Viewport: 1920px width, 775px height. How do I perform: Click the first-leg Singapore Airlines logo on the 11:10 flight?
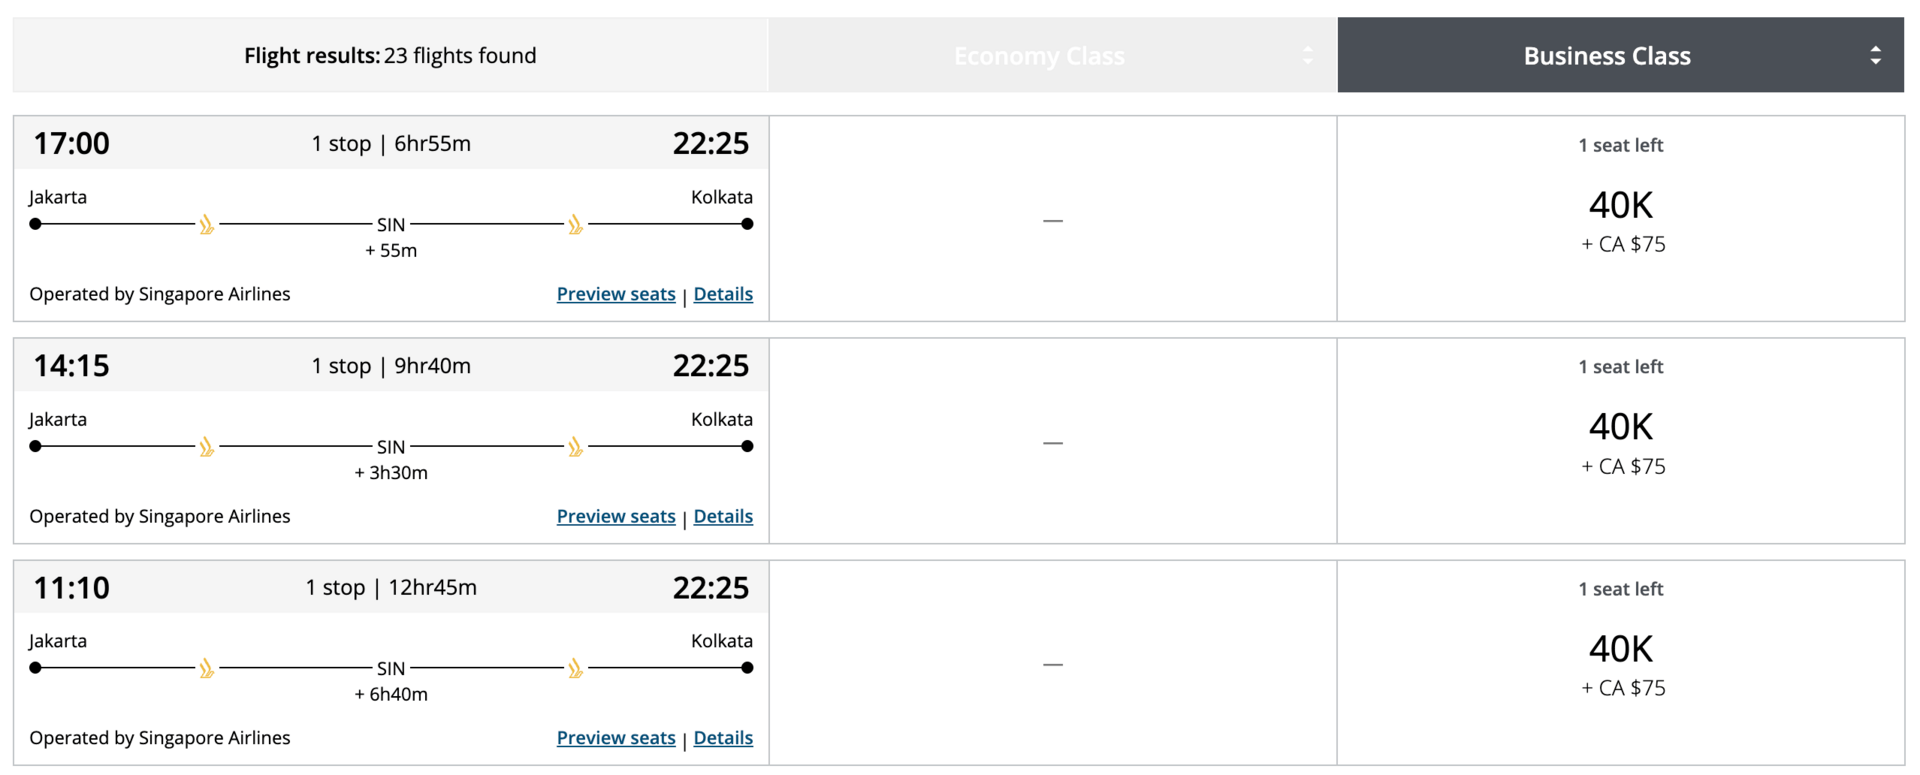tap(207, 669)
